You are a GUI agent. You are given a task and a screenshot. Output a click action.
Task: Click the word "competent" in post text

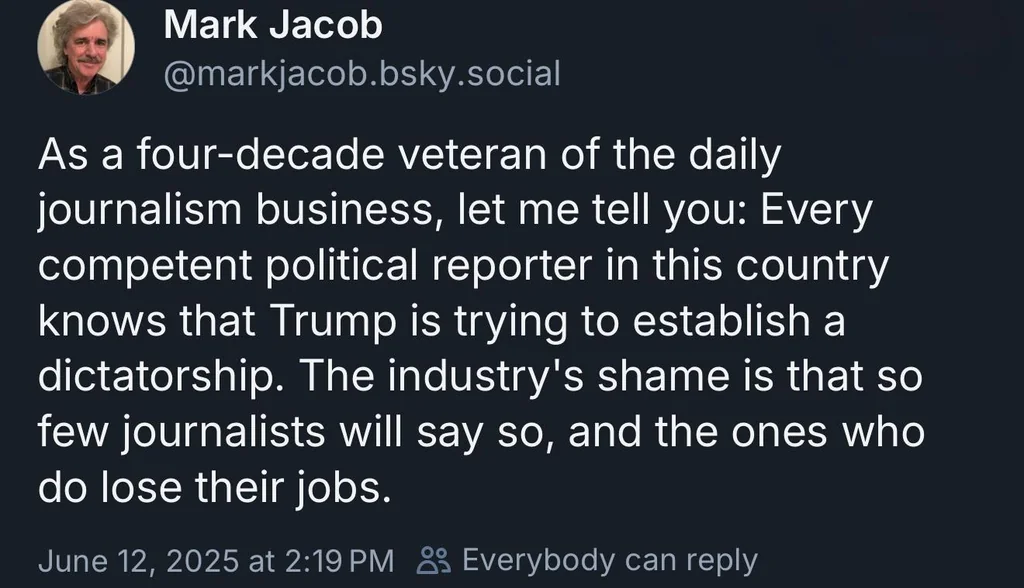click(x=146, y=267)
